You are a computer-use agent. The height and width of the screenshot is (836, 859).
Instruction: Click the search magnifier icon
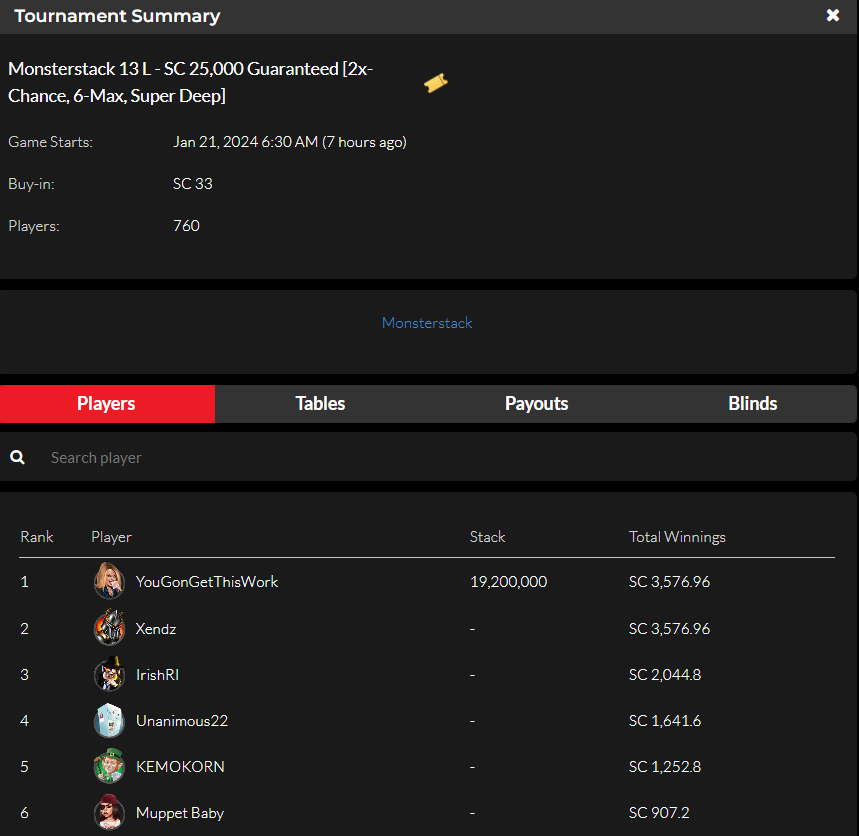18,457
